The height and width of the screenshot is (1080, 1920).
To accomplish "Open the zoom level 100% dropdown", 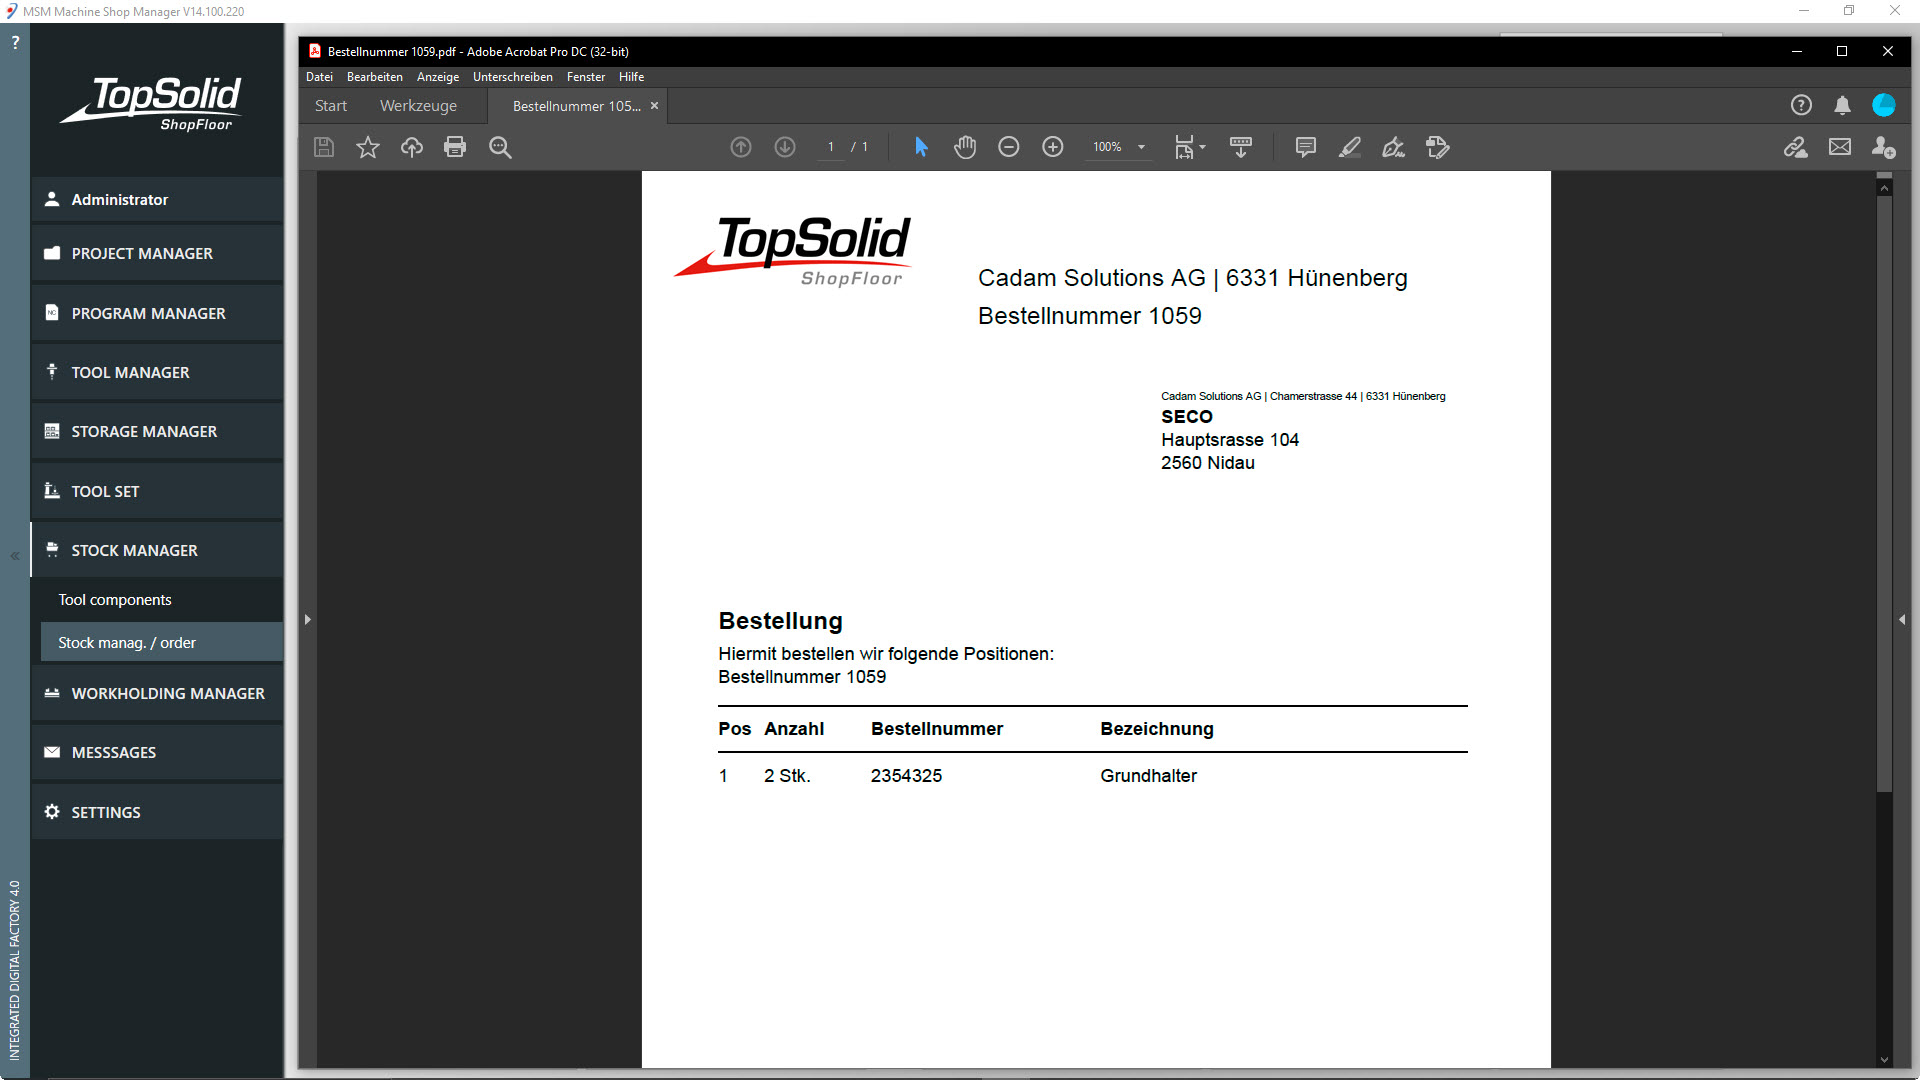I will tap(1141, 147).
